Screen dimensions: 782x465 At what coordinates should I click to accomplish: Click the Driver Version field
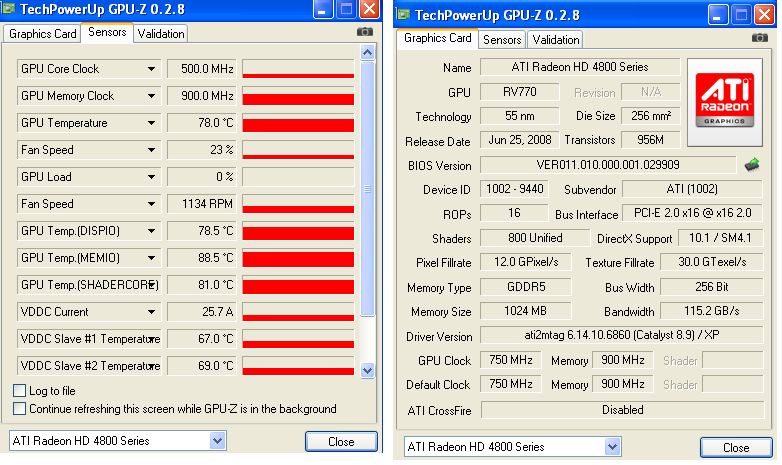(x=621, y=335)
